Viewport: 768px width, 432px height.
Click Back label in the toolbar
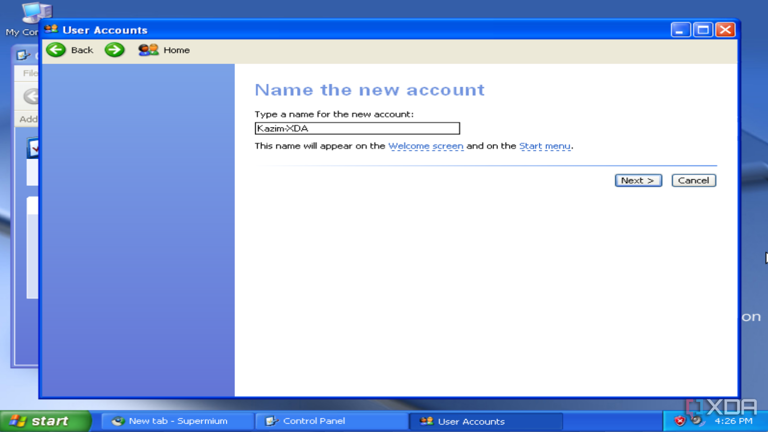(x=82, y=50)
